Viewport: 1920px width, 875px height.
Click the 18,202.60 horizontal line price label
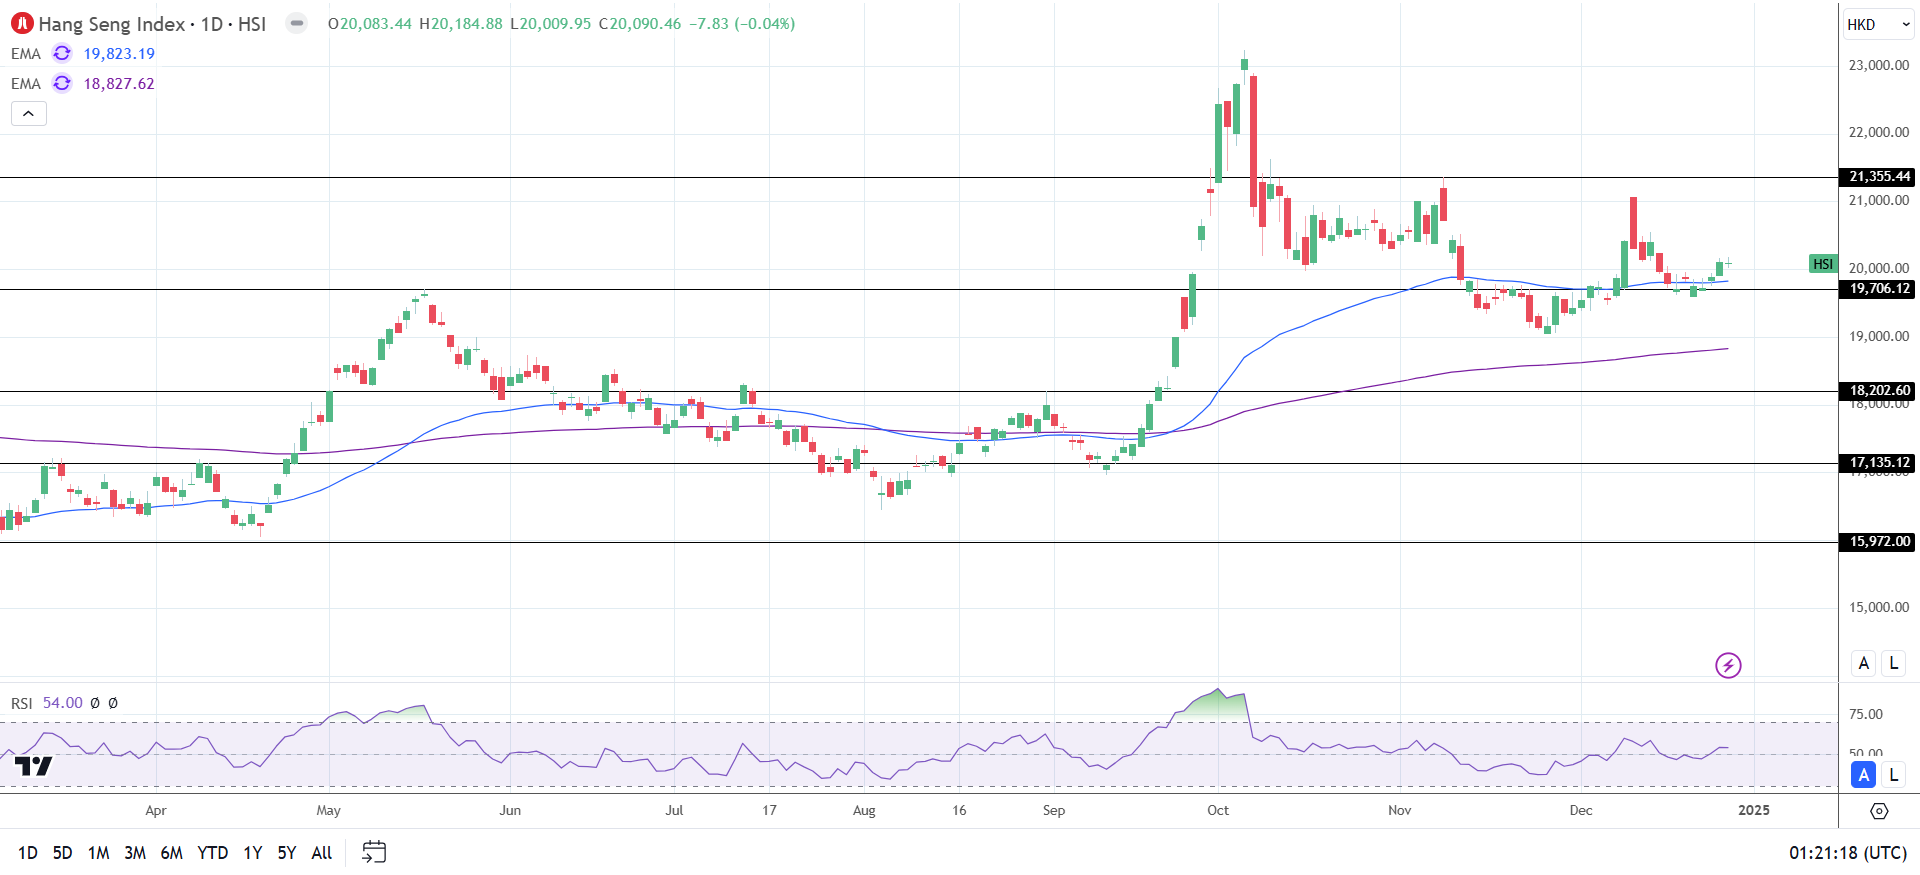(x=1877, y=391)
